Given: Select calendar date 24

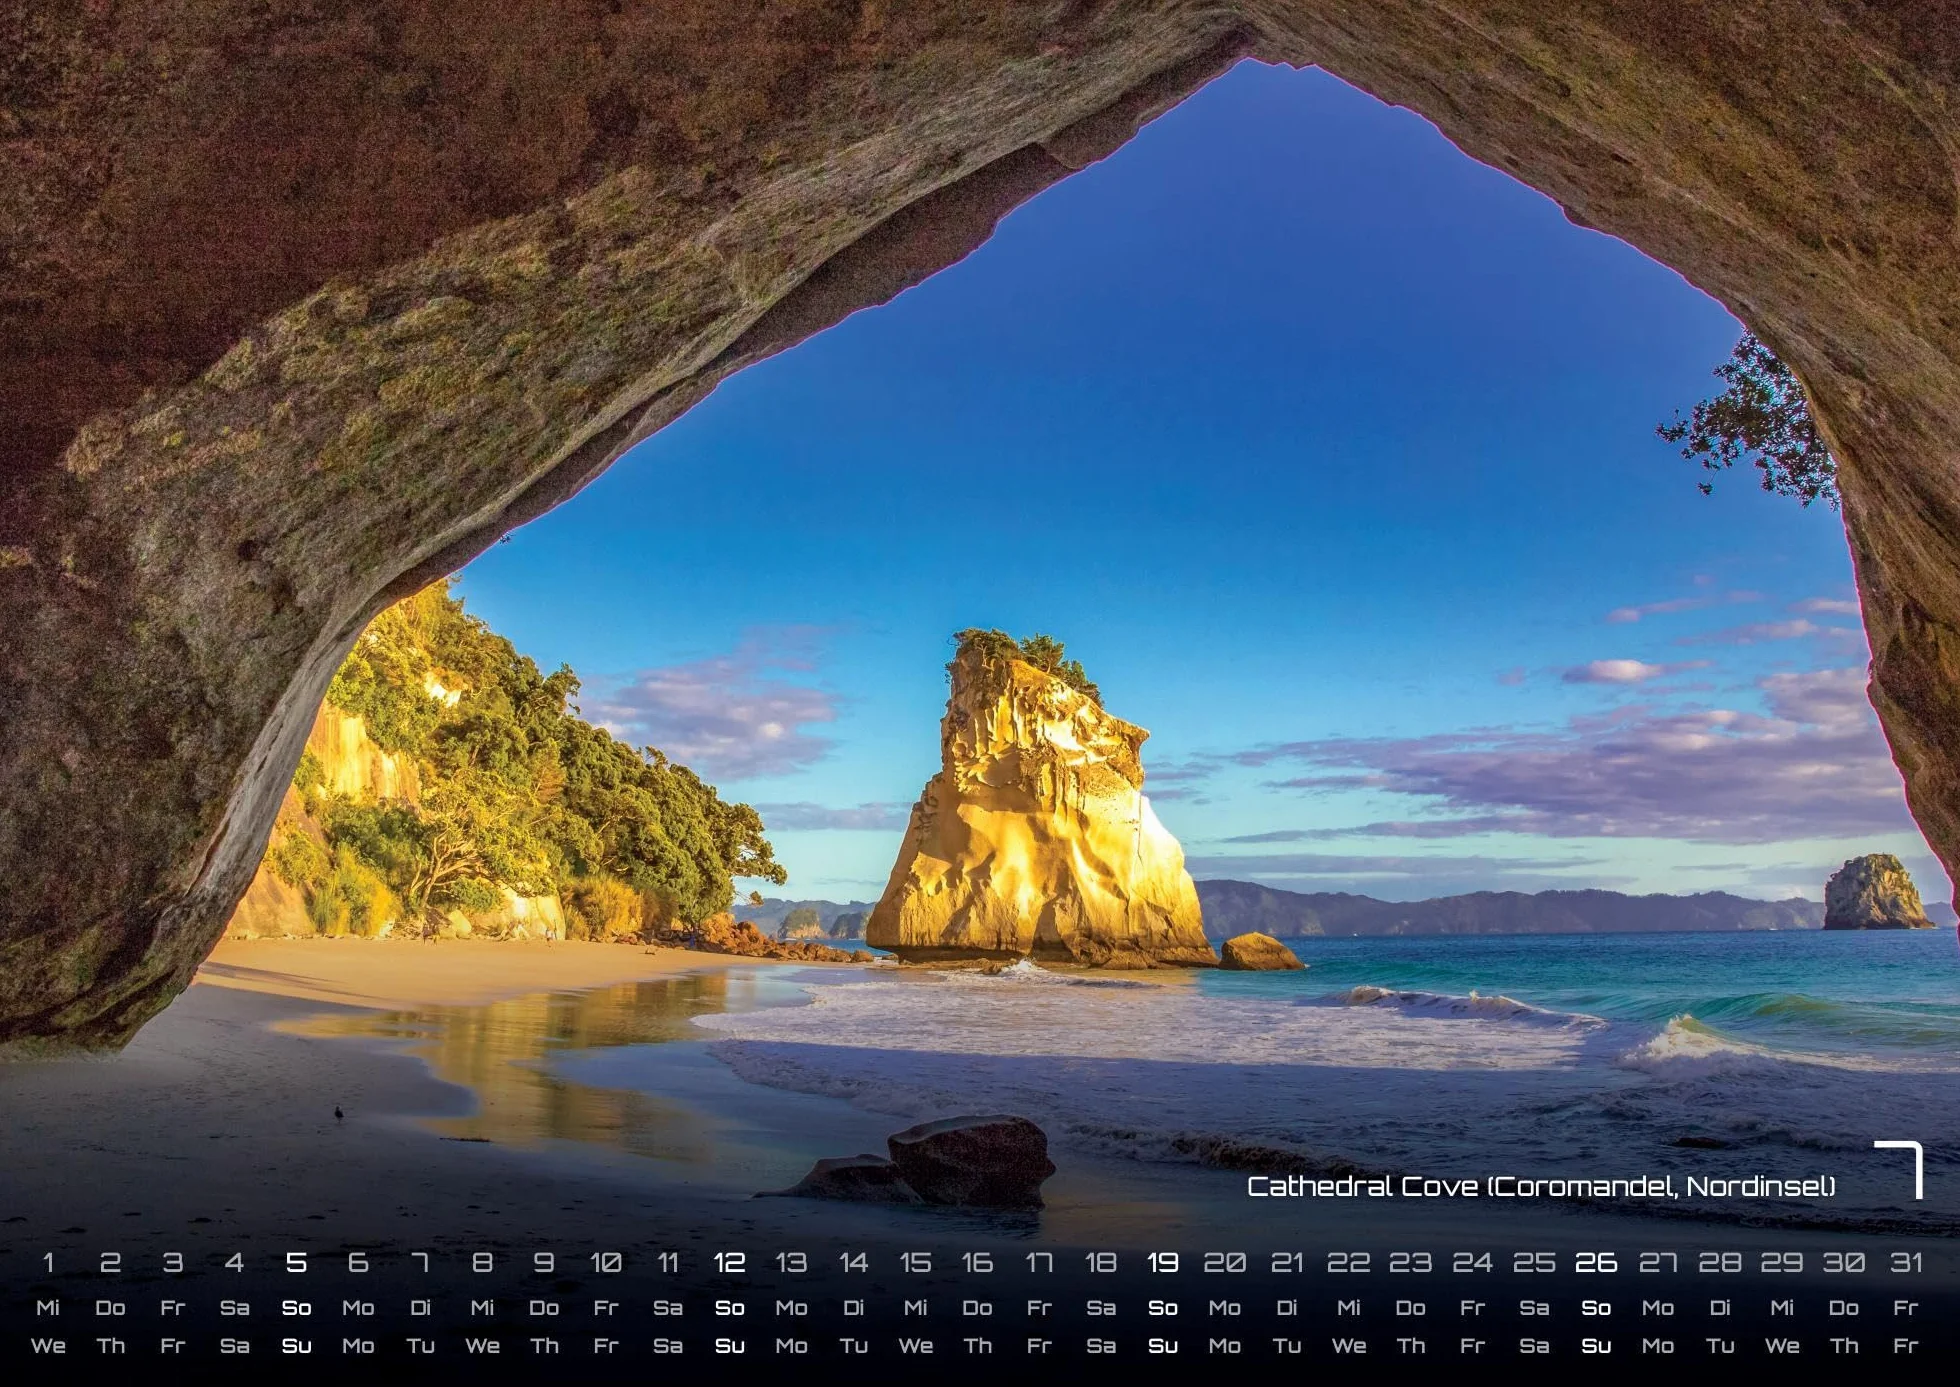Looking at the screenshot, I should [1472, 1263].
